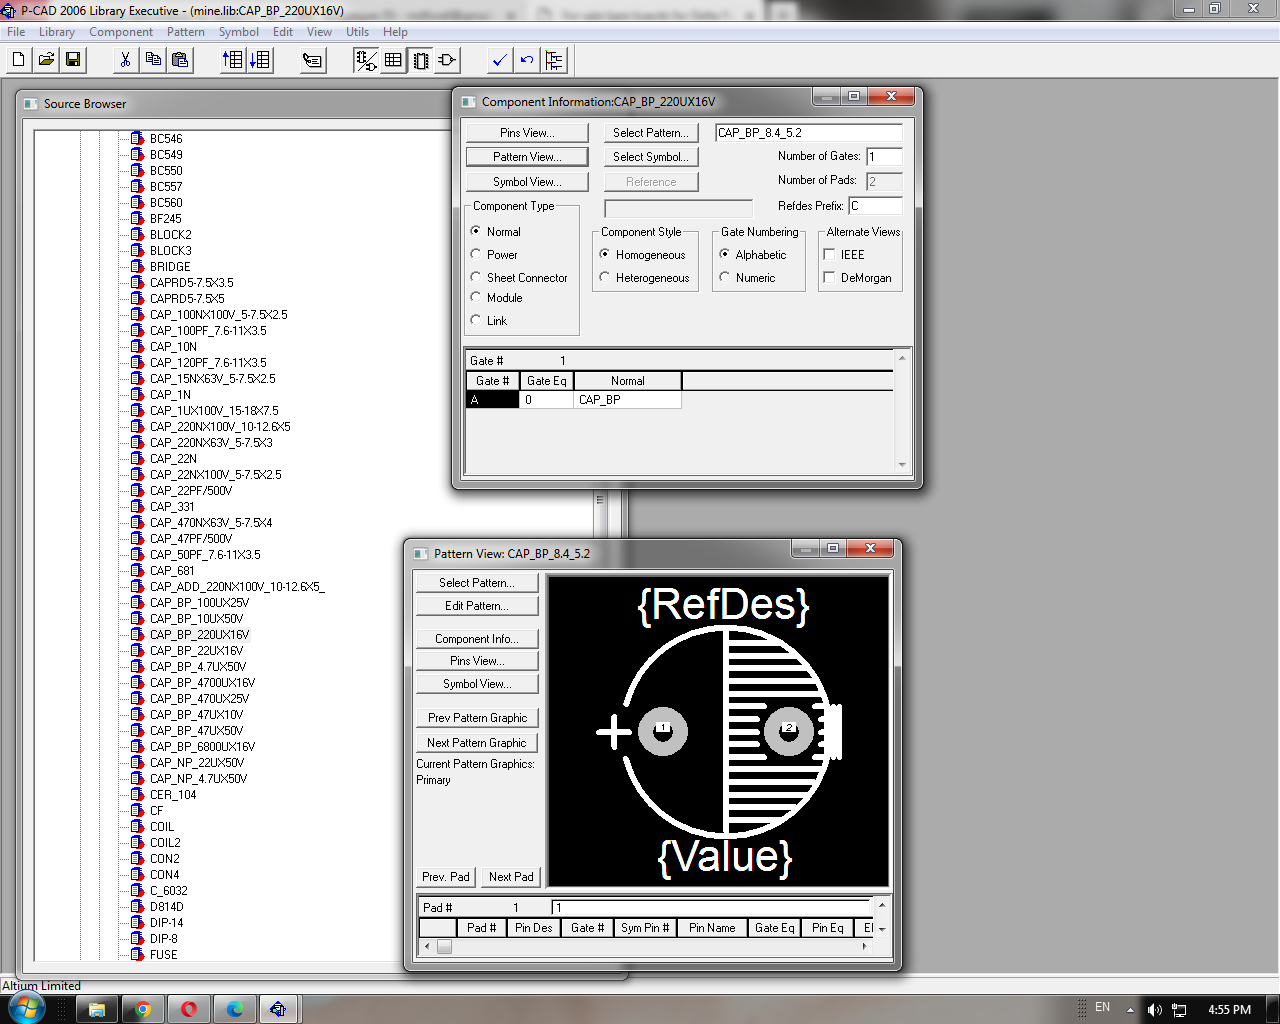Click Pattern View button in Component Information
The image size is (1280, 1024).
[527, 157]
